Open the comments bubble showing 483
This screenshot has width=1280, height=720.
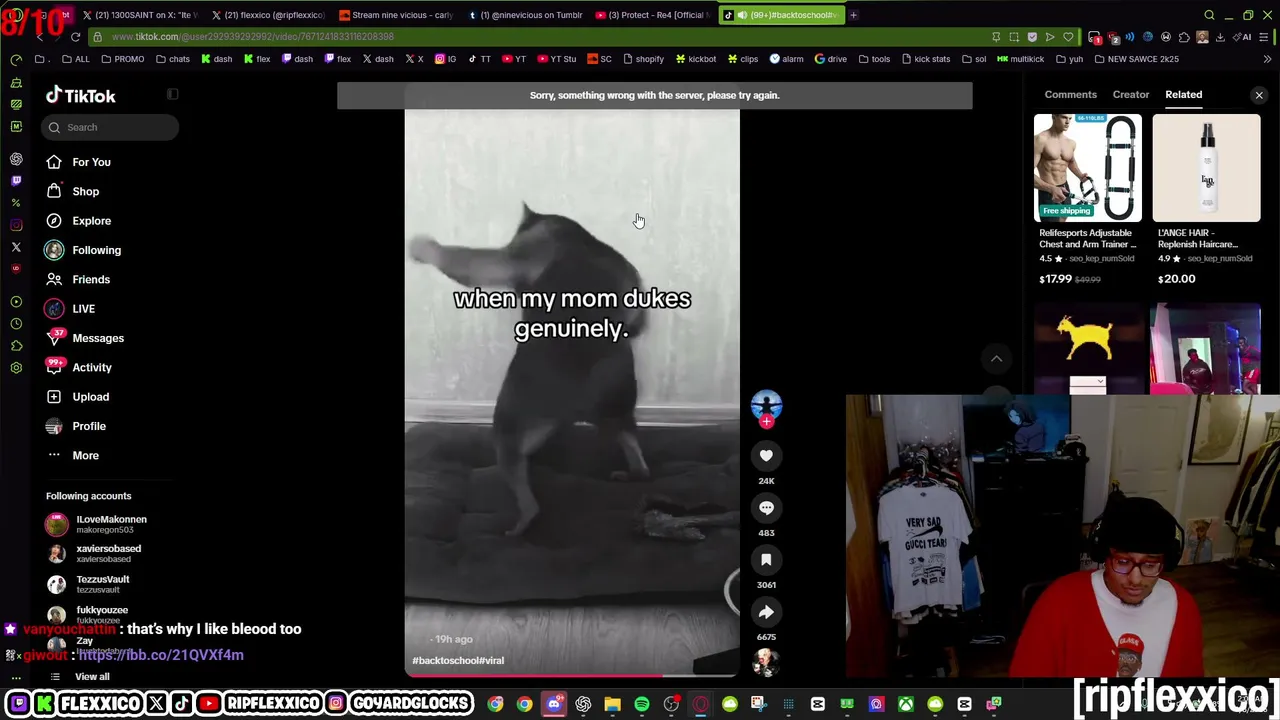pos(766,508)
